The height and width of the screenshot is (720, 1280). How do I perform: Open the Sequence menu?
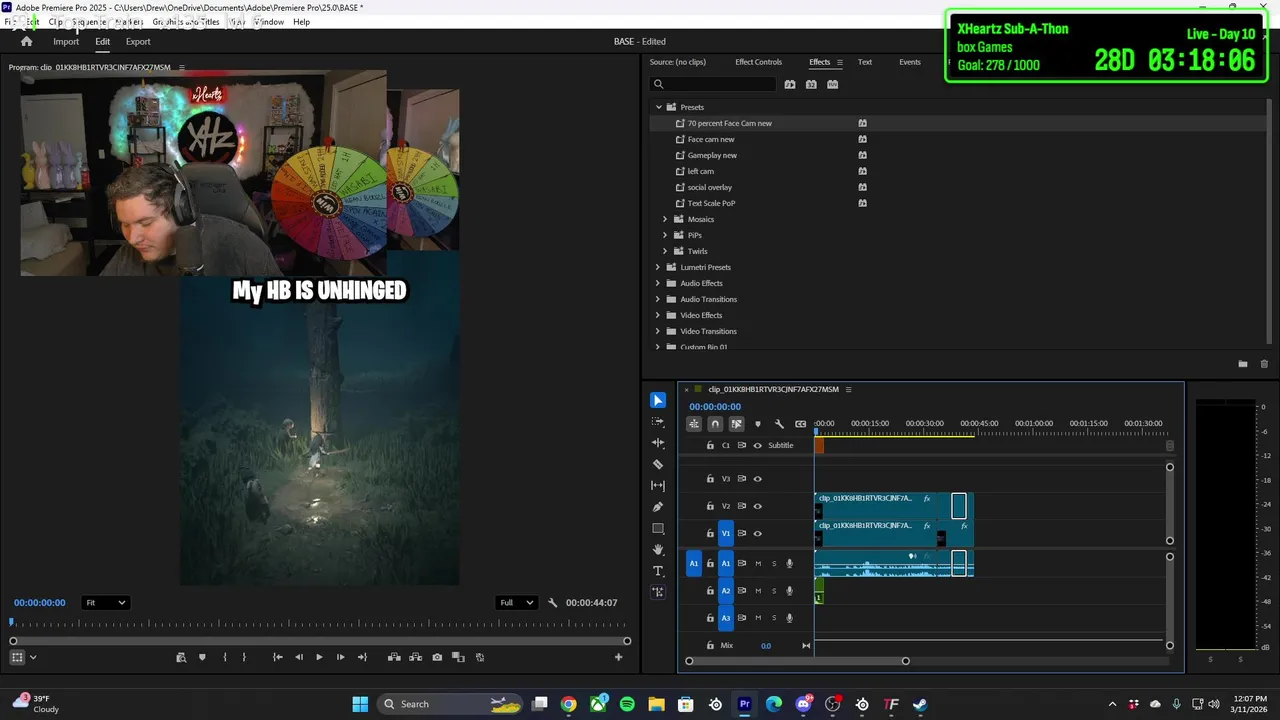click(x=87, y=22)
